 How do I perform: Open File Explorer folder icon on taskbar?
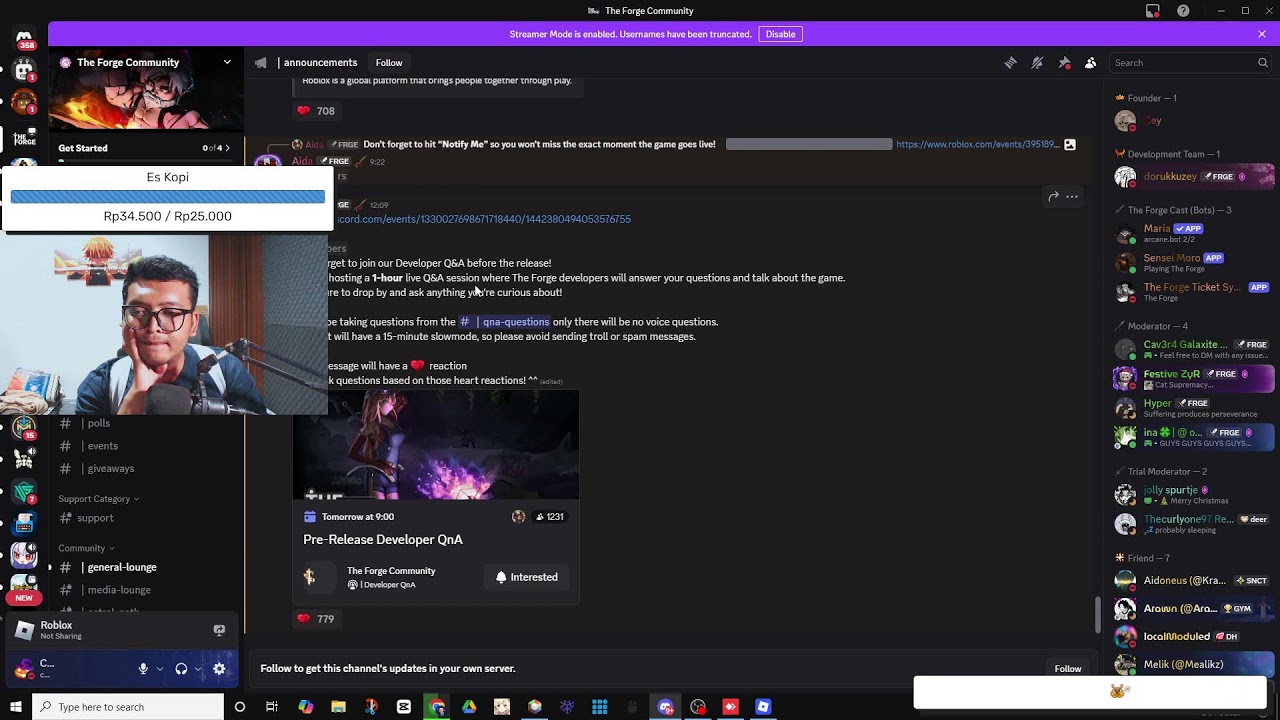click(338, 707)
